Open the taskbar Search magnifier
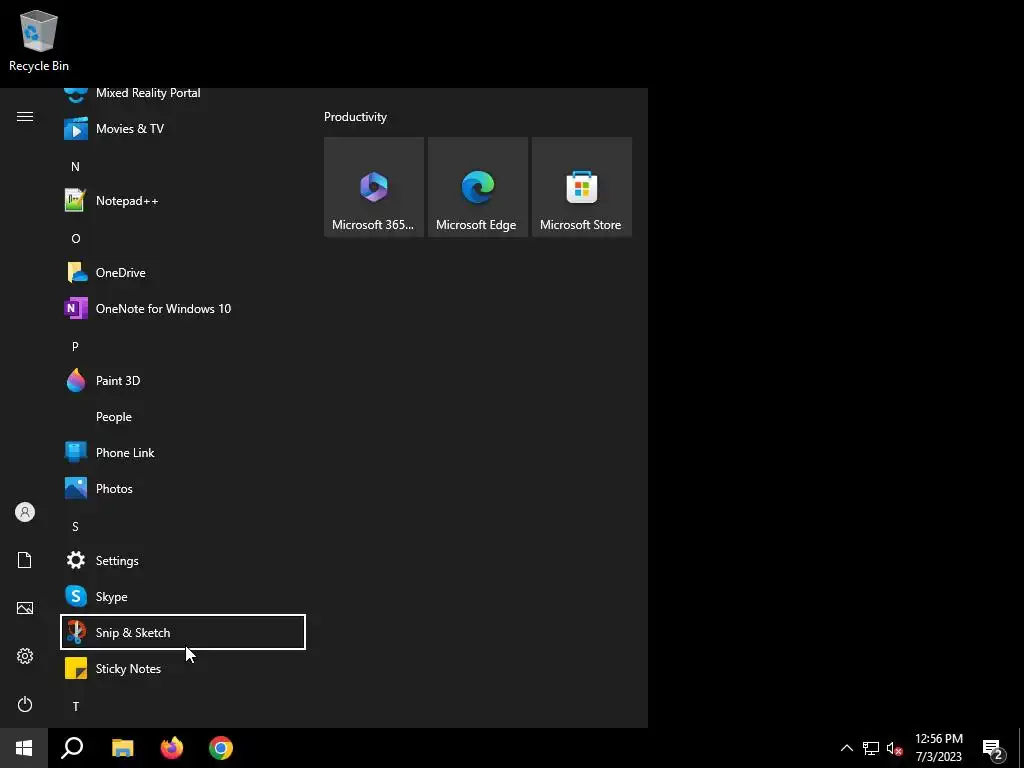 pos(72,748)
